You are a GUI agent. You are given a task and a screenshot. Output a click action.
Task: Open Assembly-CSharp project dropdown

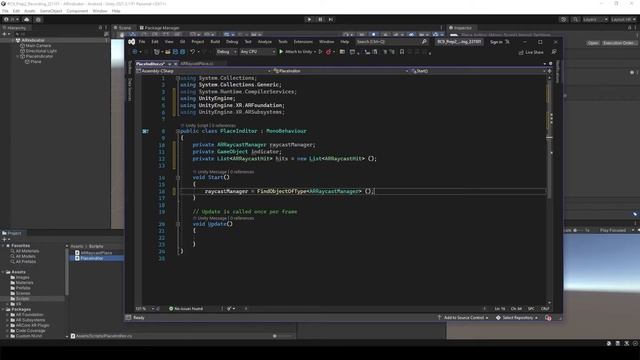(x=203, y=71)
